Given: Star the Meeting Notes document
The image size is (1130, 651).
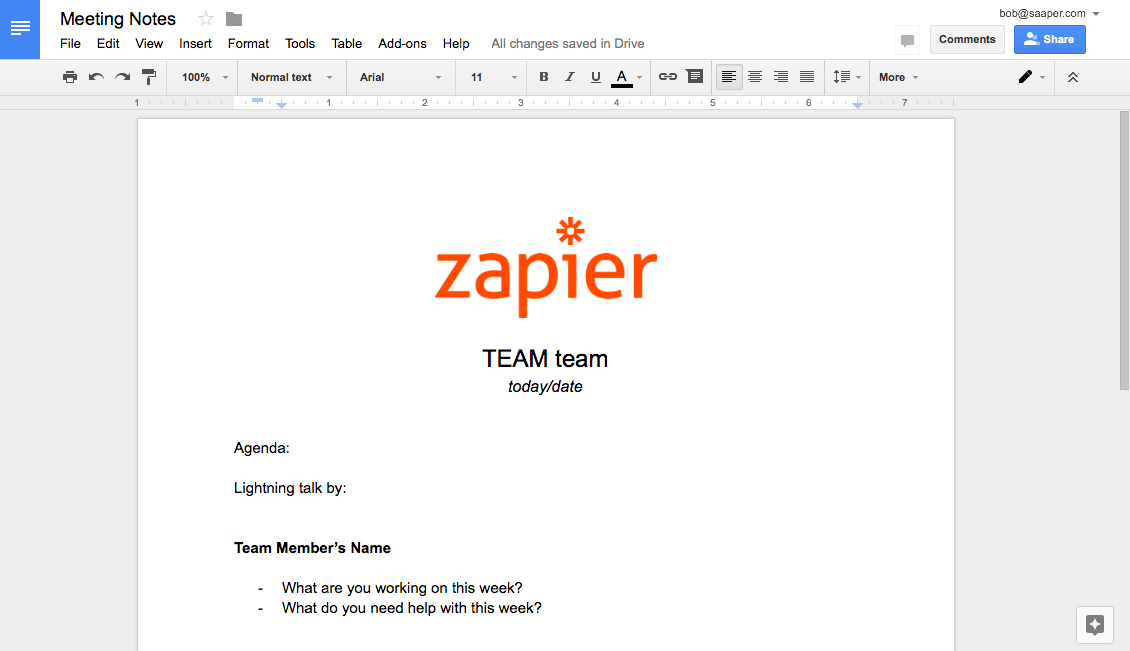Looking at the screenshot, I should pyautogui.click(x=206, y=19).
